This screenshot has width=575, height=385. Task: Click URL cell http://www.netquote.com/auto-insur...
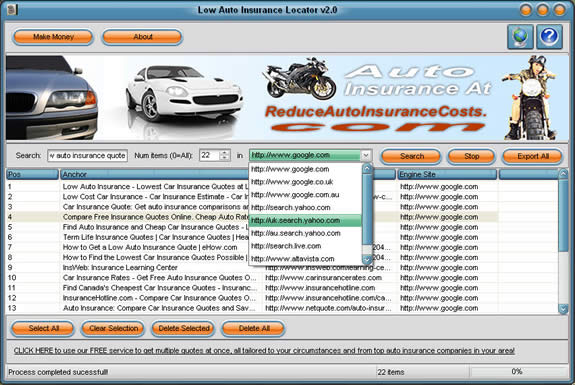(328, 308)
